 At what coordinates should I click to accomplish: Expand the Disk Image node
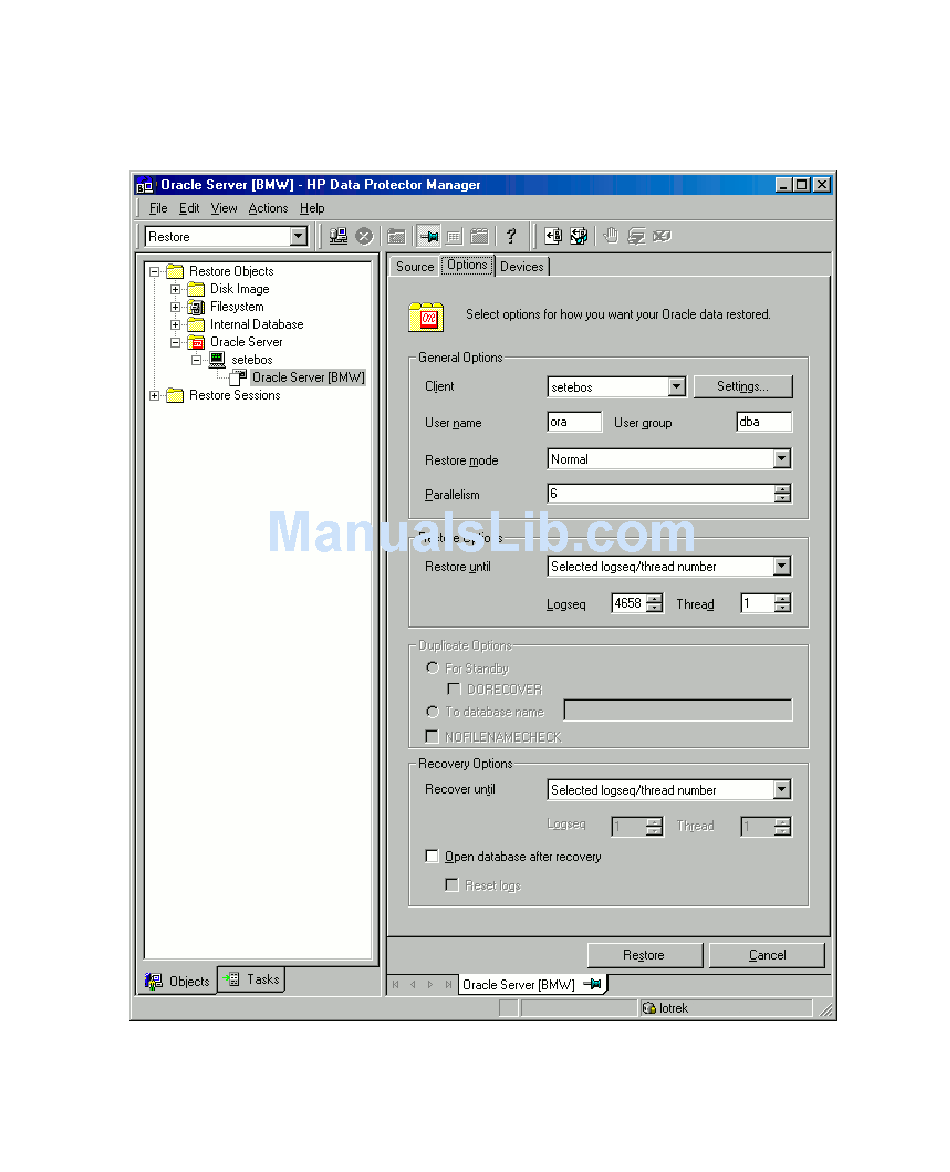click(175, 289)
